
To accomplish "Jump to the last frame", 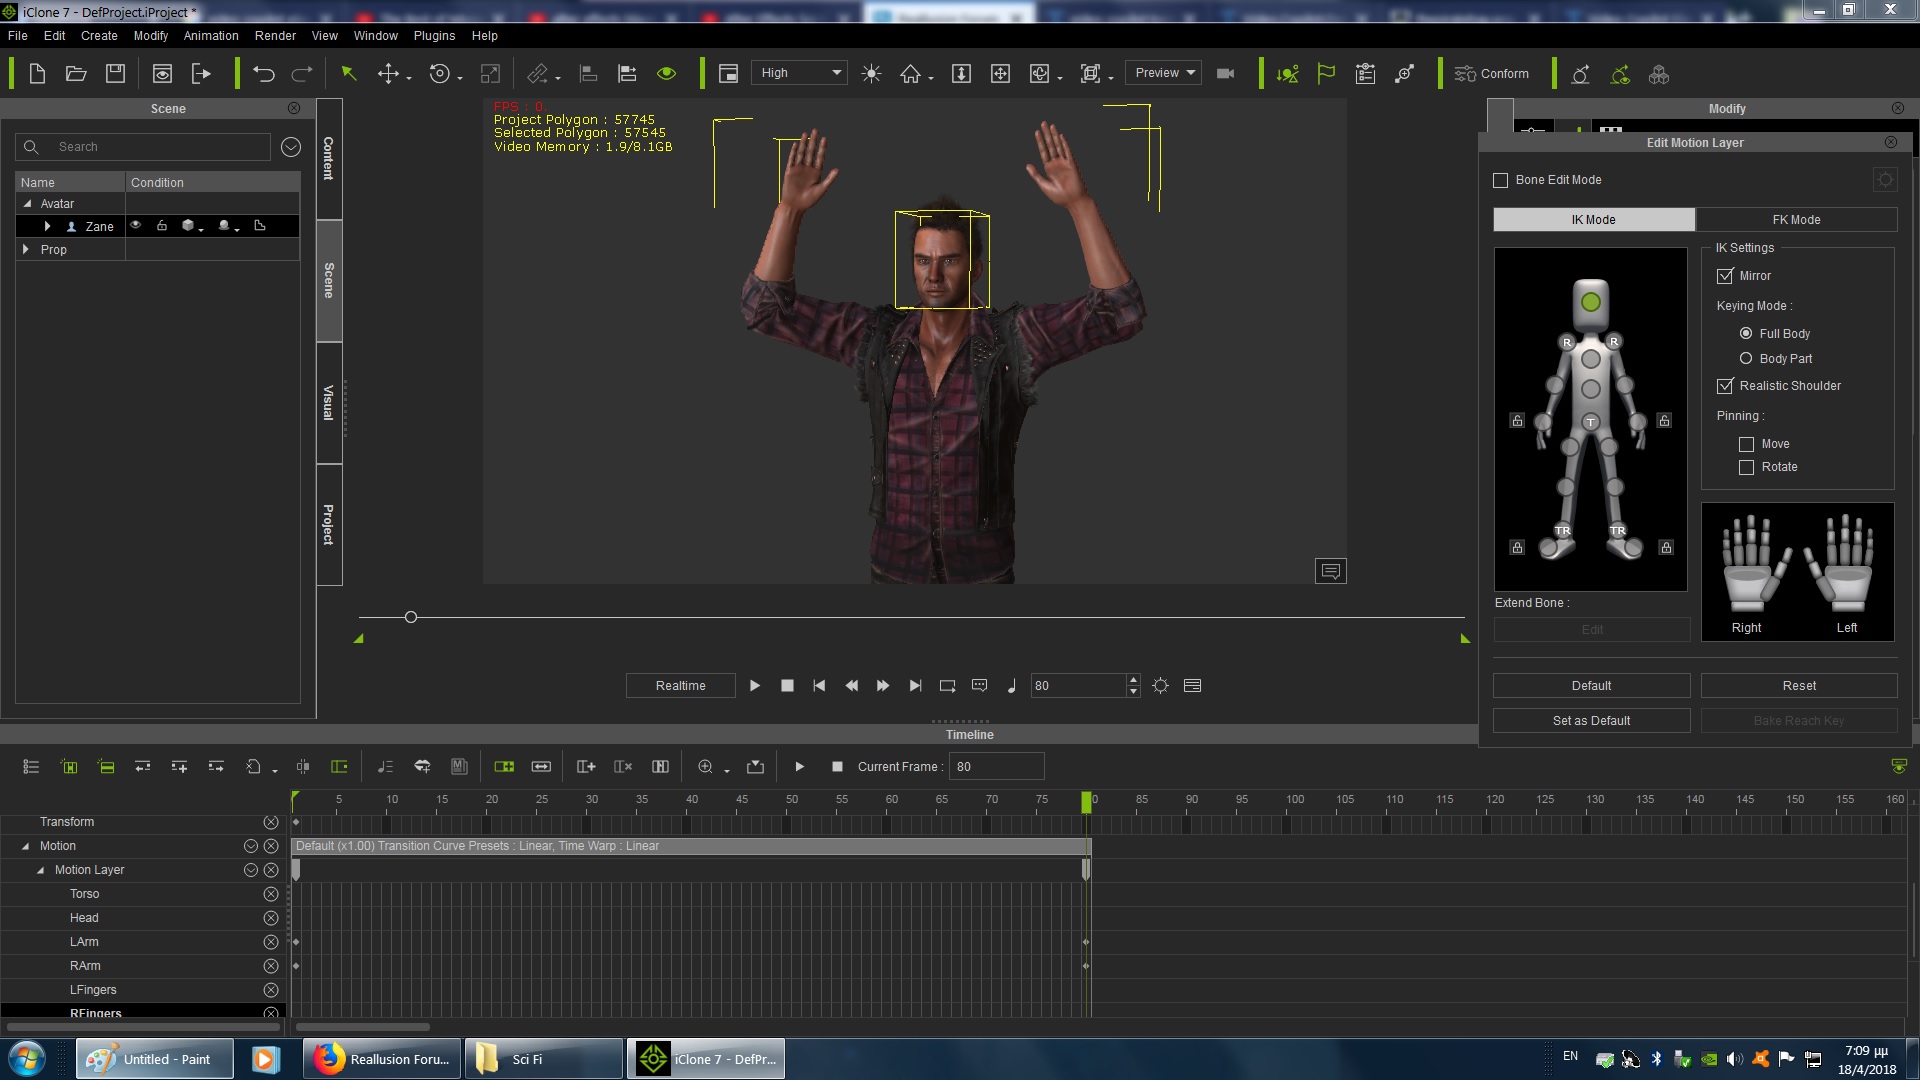I will point(915,686).
